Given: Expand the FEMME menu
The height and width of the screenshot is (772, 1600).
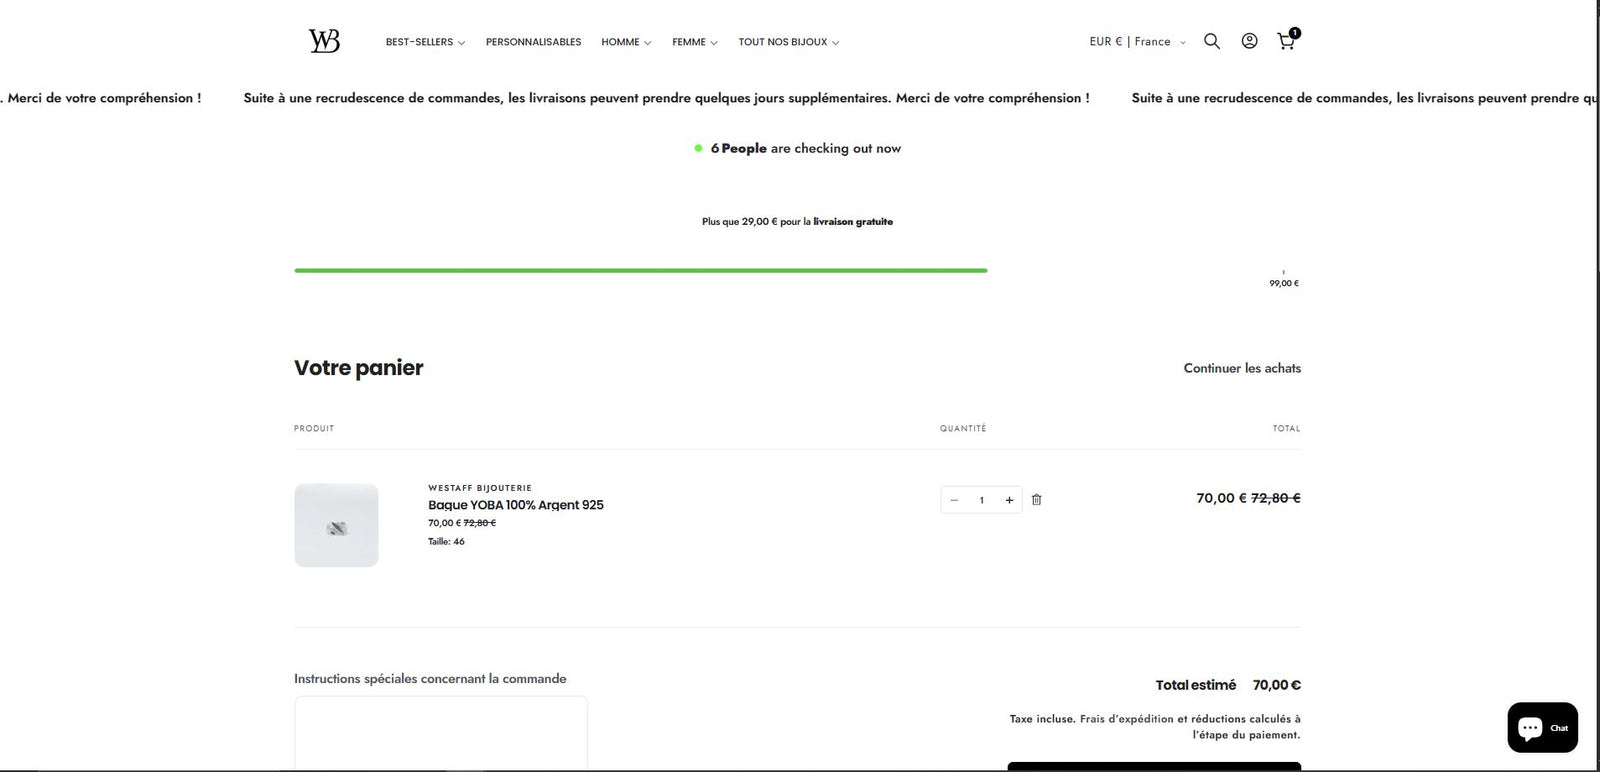Looking at the screenshot, I should (x=694, y=42).
